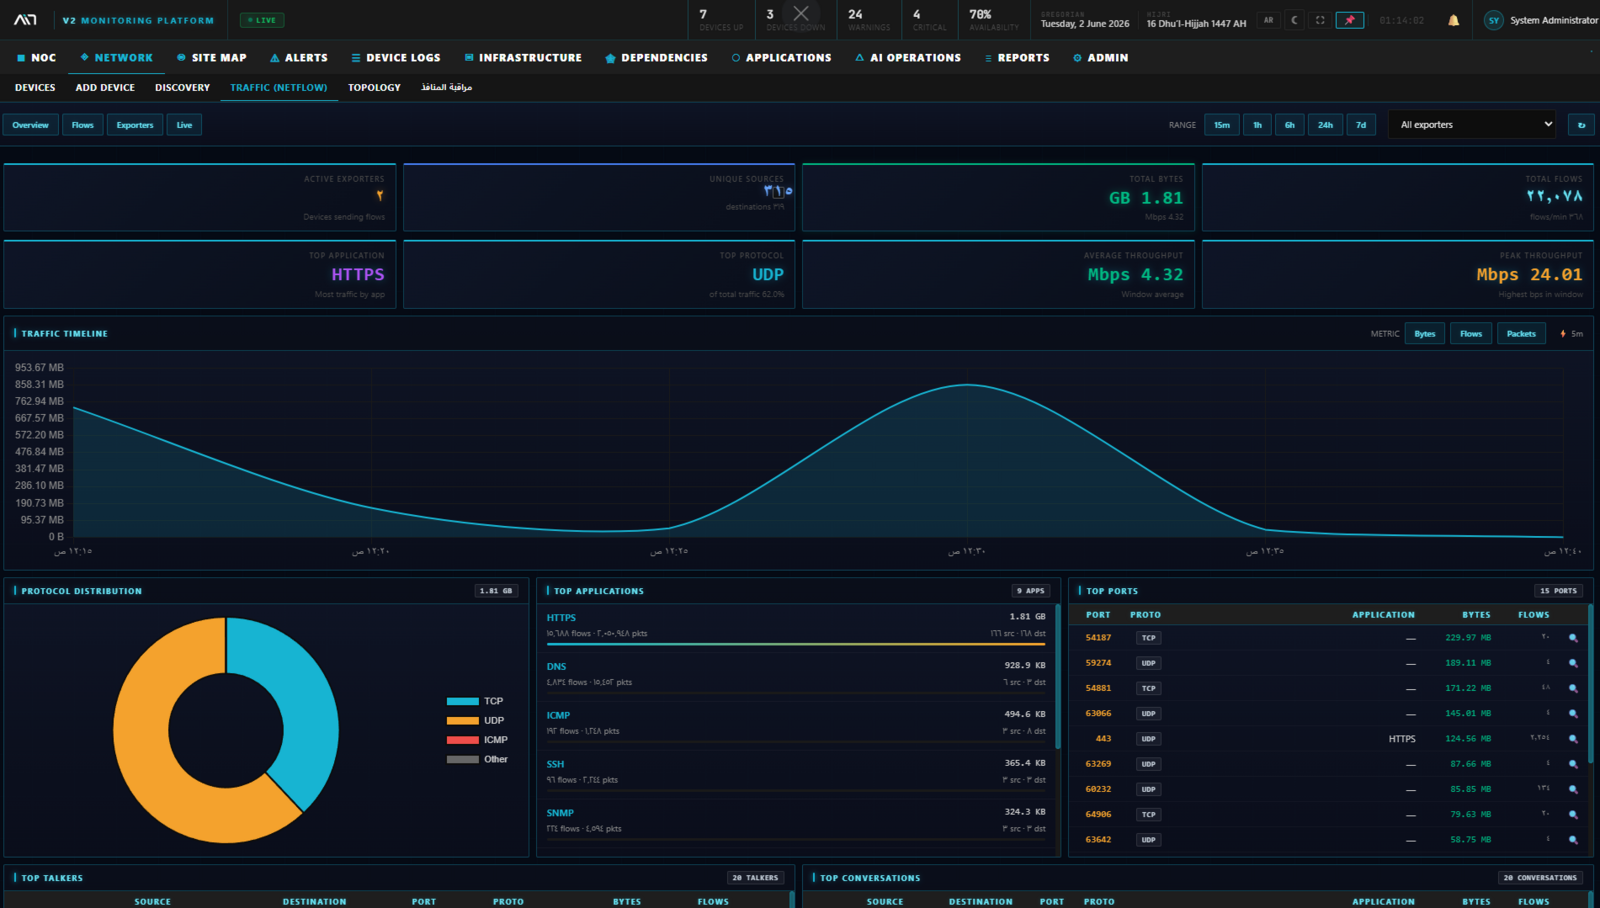
Task: Click the 5m auto-refresh lightning indicator
Action: pos(1570,334)
